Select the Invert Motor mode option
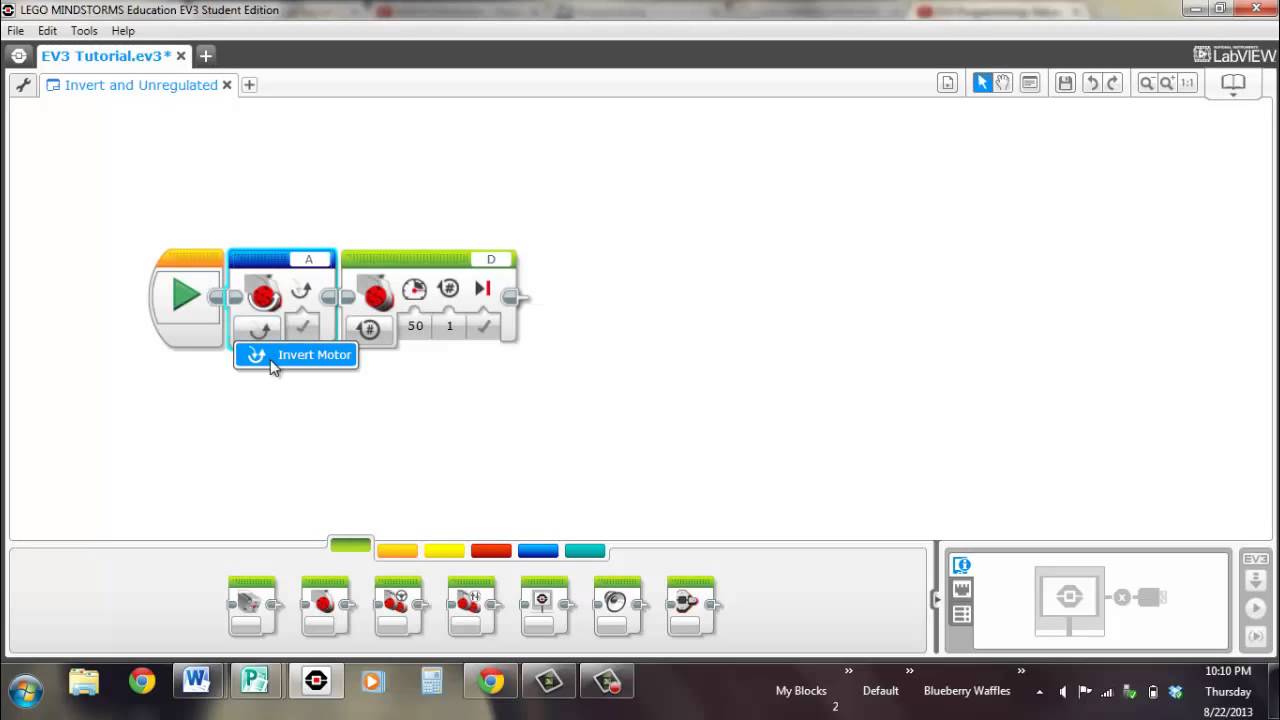The image size is (1280, 720). pyautogui.click(x=296, y=355)
